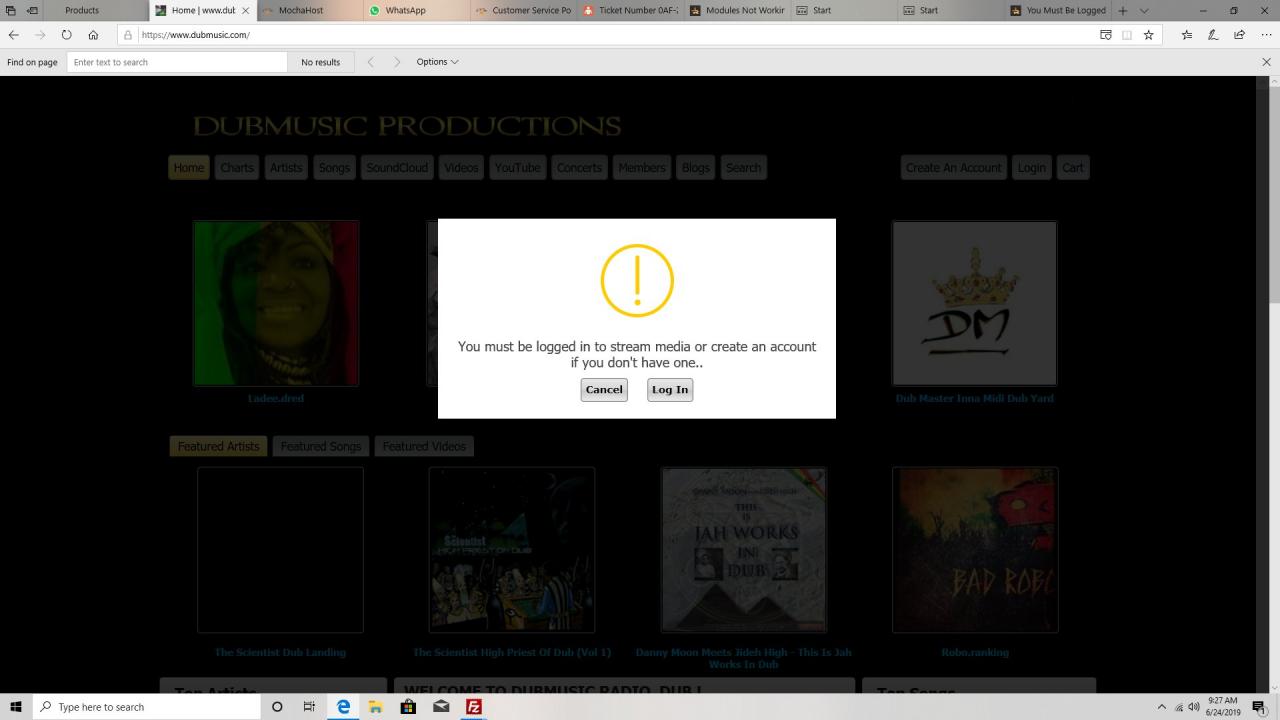Expand the Find on page Options dropdown
This screenshot has width=1280, height=720.
(x=437, y=62)
